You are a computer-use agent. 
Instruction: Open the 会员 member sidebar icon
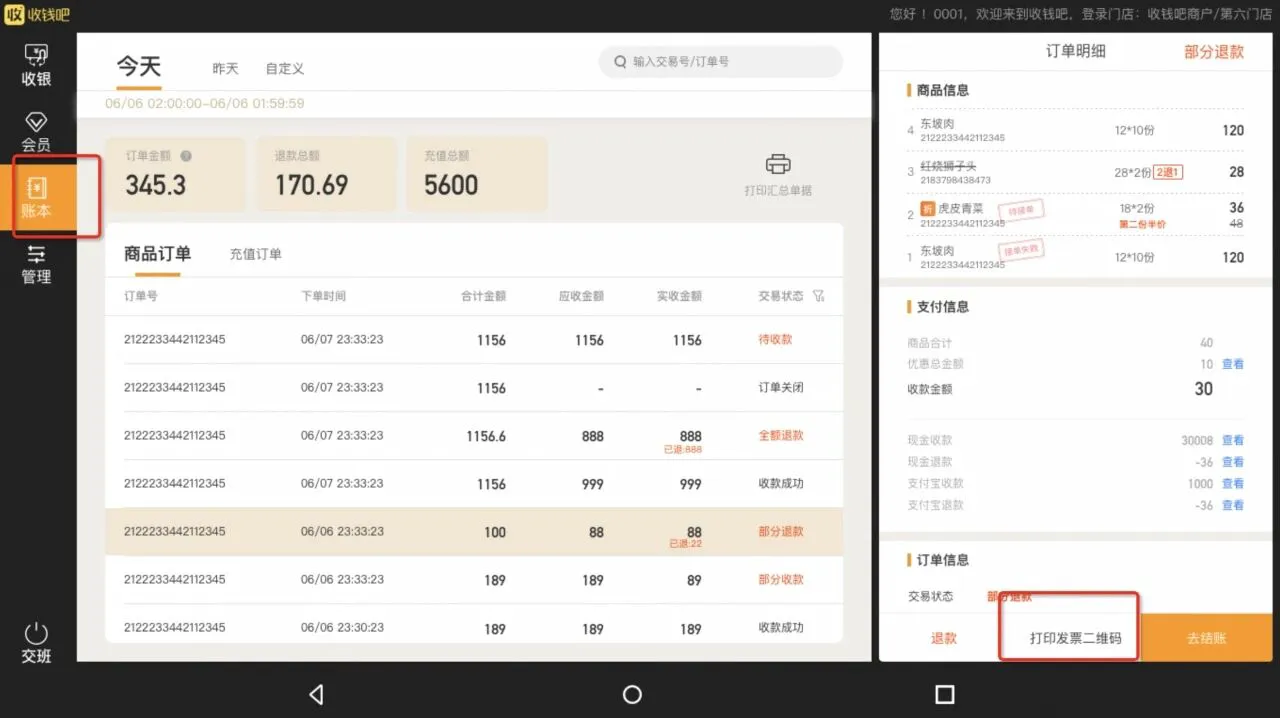[x=36, y=132]
